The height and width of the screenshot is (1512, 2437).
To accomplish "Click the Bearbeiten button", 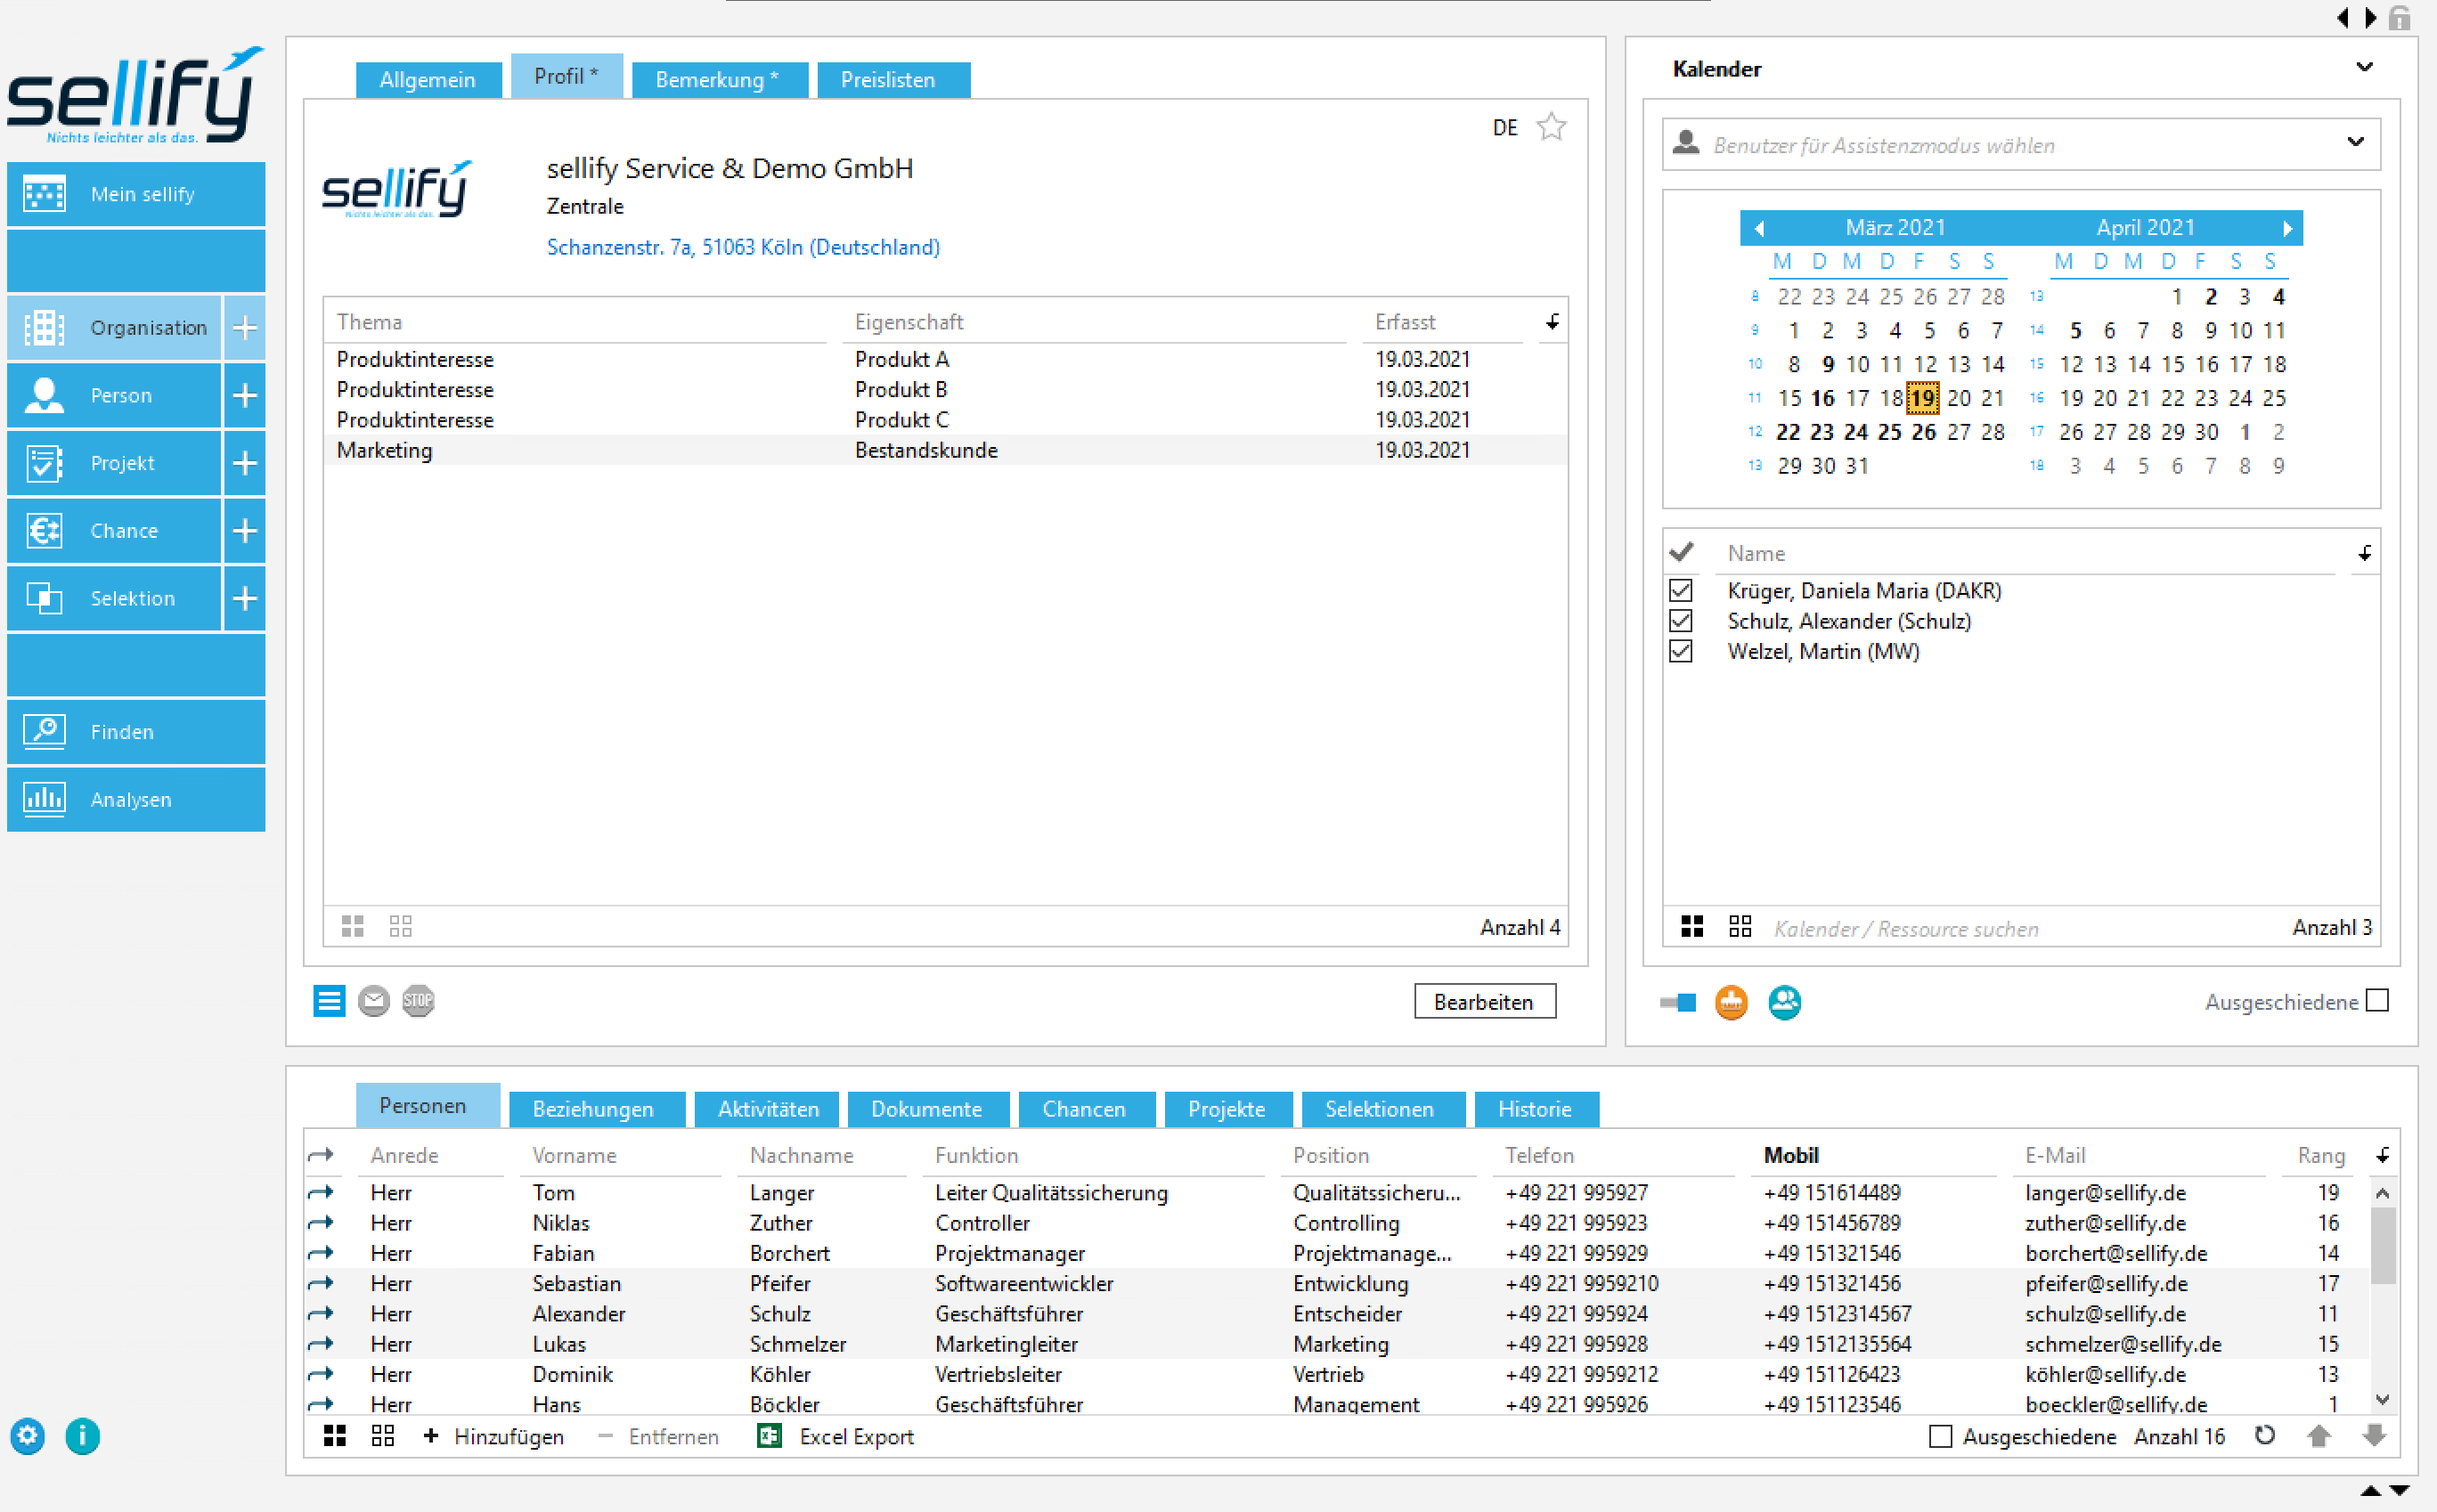I will point(1483,1001).
